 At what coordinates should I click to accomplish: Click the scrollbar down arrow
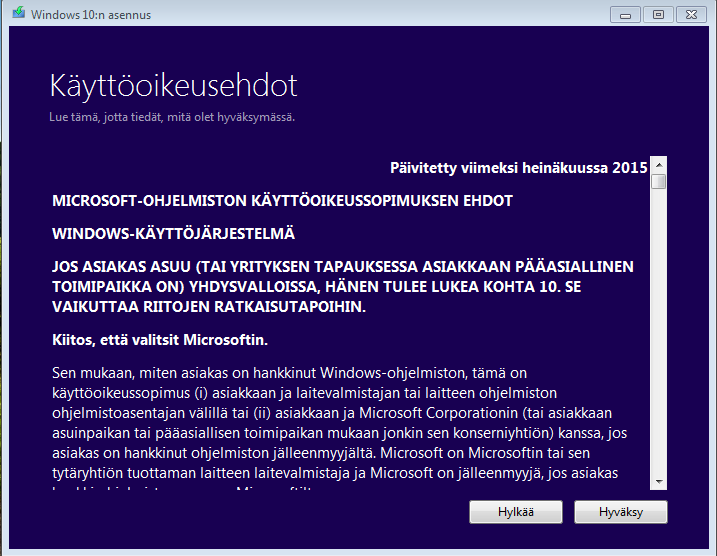coord(659,481)
